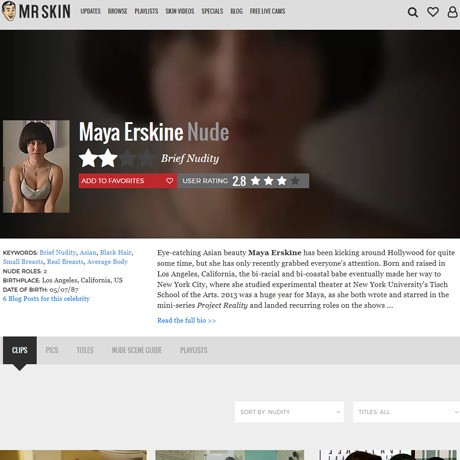Open the search magnifier icon
The height and width of the screenshot is (460, 460).
pyautogui.click(x=413, y=12)
